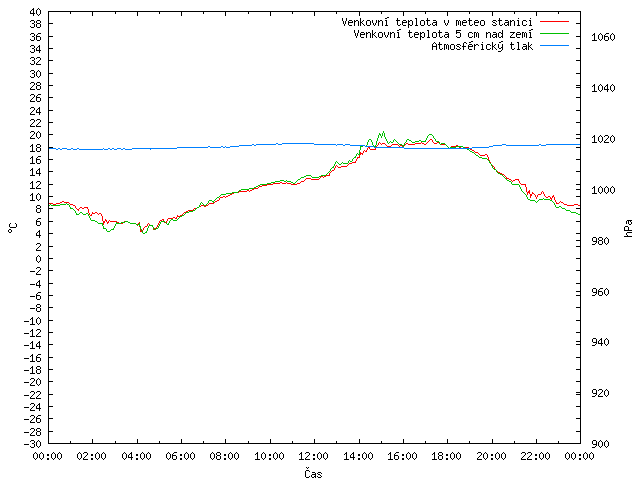Click the blue legend line sample
640x480 pixels.
tap(554, 46)
